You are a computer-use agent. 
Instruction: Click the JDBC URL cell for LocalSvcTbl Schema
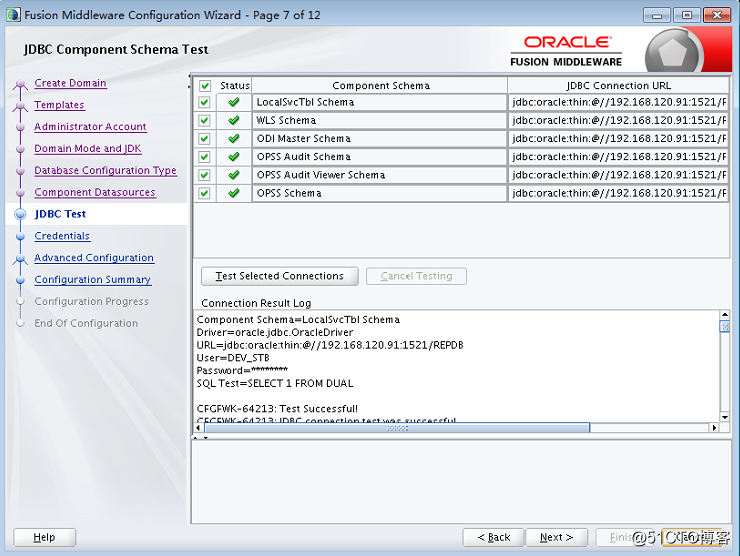tap(618, 102)
